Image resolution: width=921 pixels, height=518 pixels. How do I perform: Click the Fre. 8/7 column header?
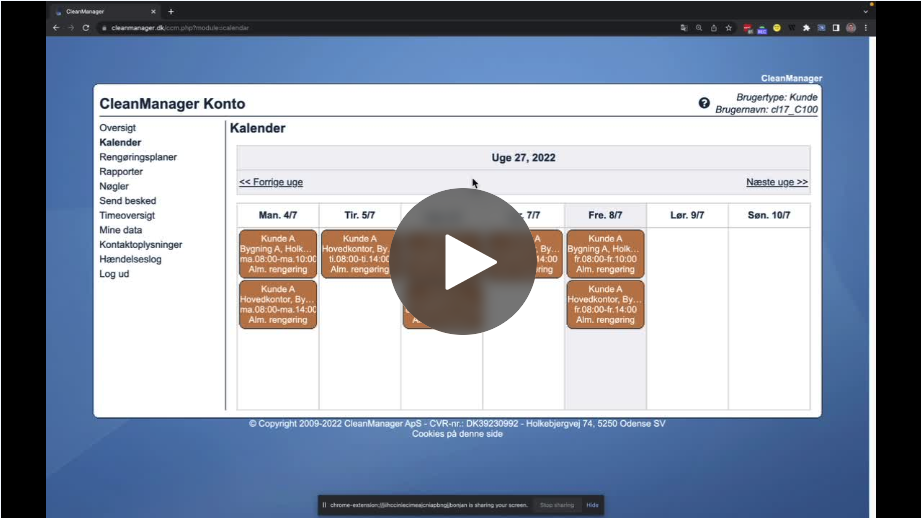point(605,215)
